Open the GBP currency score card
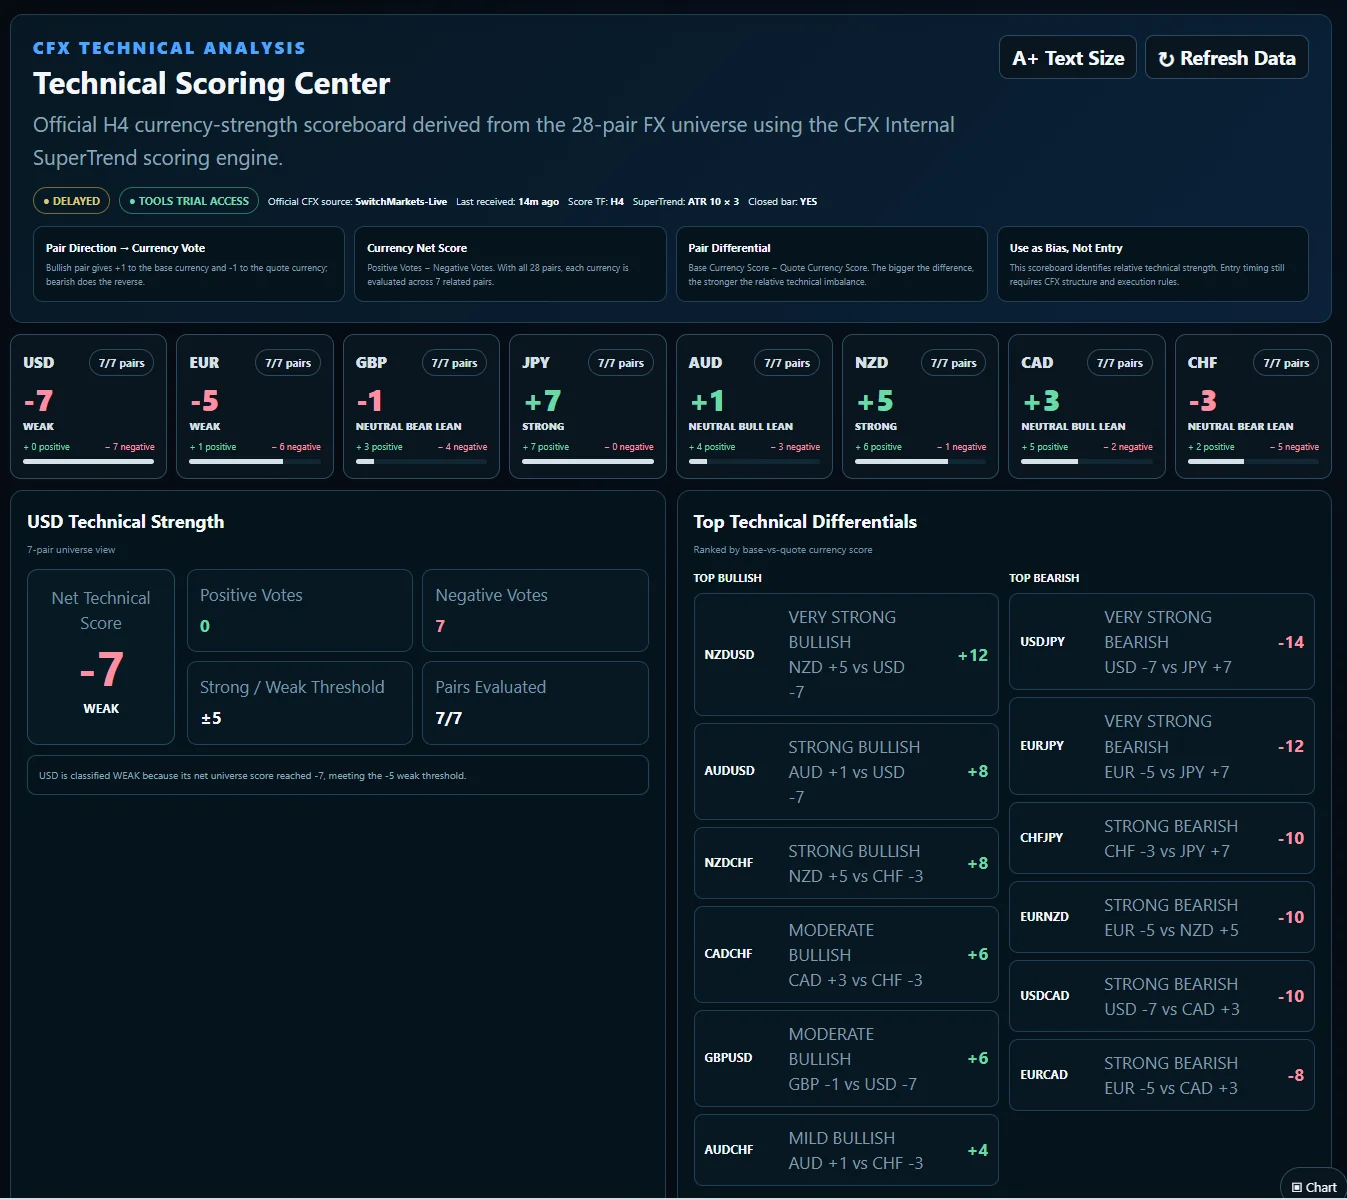 [x=421, y=406]
